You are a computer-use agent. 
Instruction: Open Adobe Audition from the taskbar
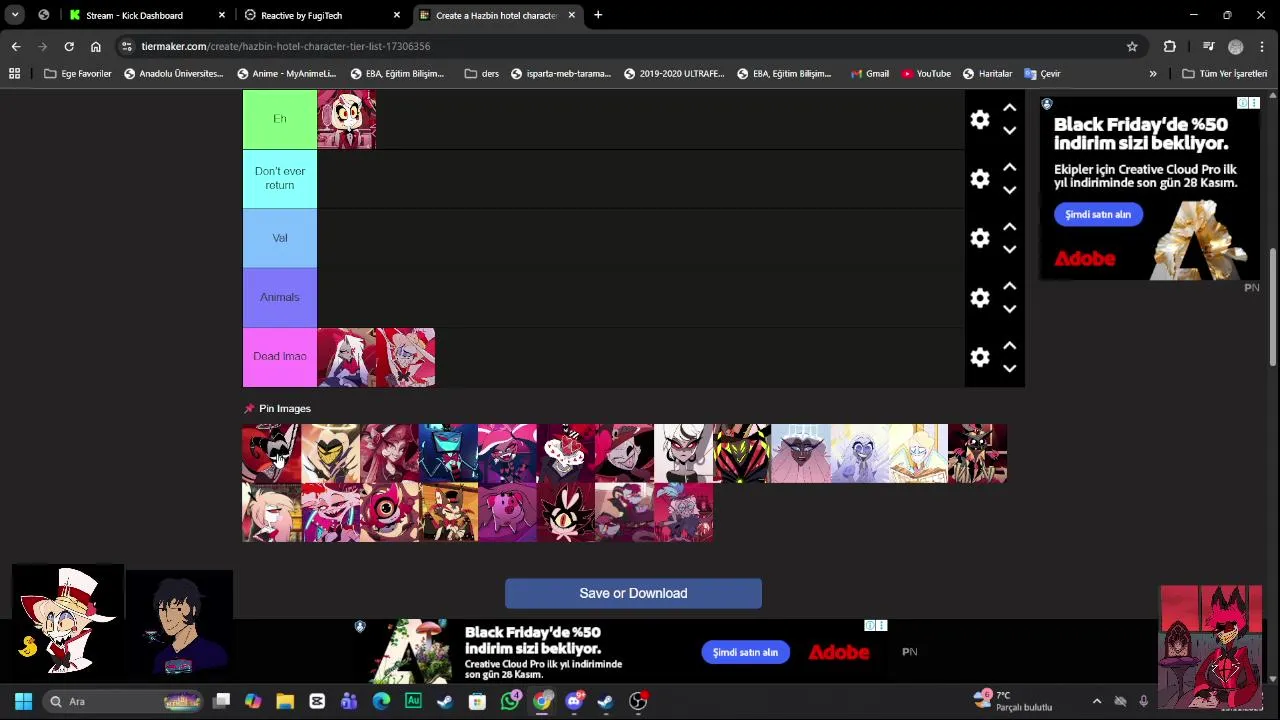click(x=413, y=701)
